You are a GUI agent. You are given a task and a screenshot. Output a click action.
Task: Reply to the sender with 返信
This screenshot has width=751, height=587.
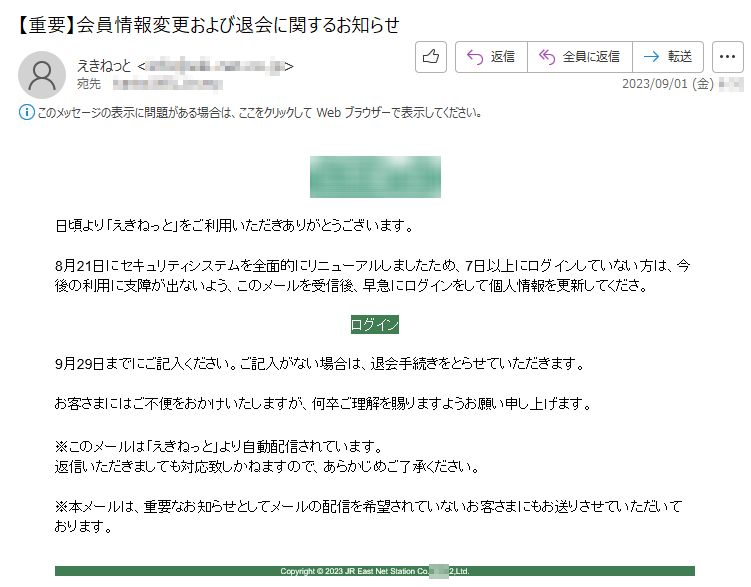(x=491, y=57)
